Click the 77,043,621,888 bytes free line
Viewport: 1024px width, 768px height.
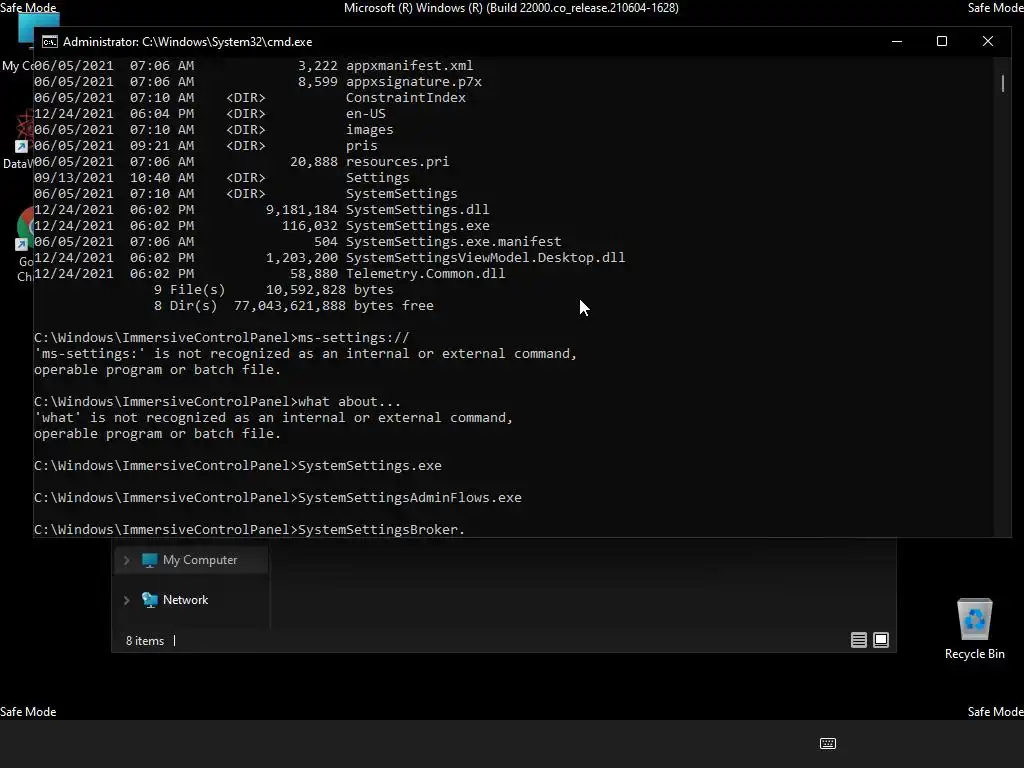pos(293,306)
